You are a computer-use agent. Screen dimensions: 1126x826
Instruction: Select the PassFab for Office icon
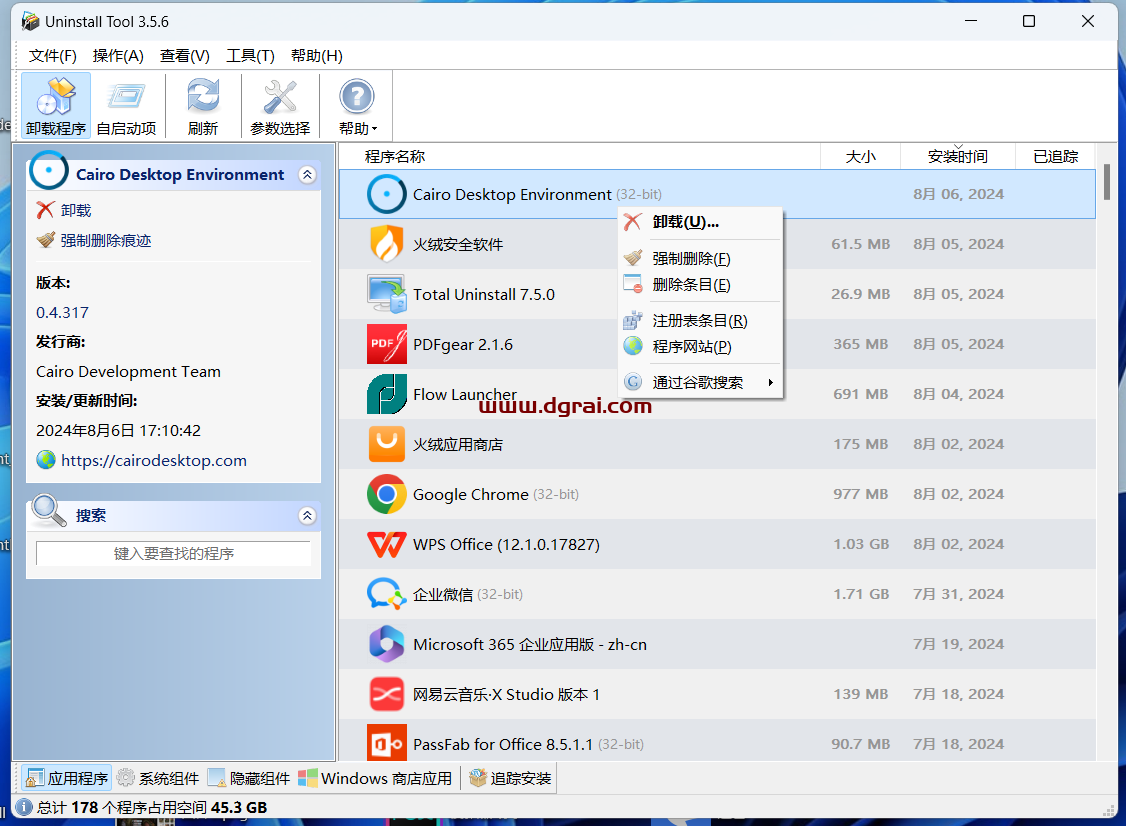[x=386, y=743]
